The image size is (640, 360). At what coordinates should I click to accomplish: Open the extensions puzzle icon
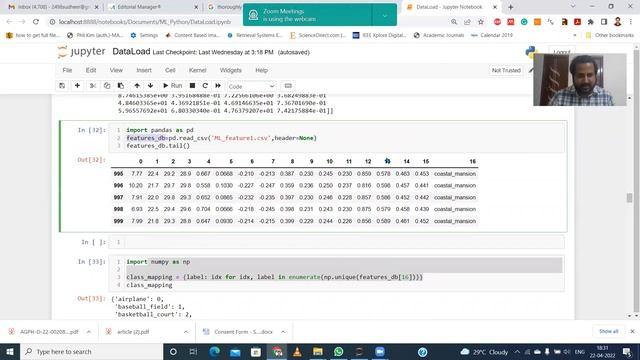(x=591, y=22)
